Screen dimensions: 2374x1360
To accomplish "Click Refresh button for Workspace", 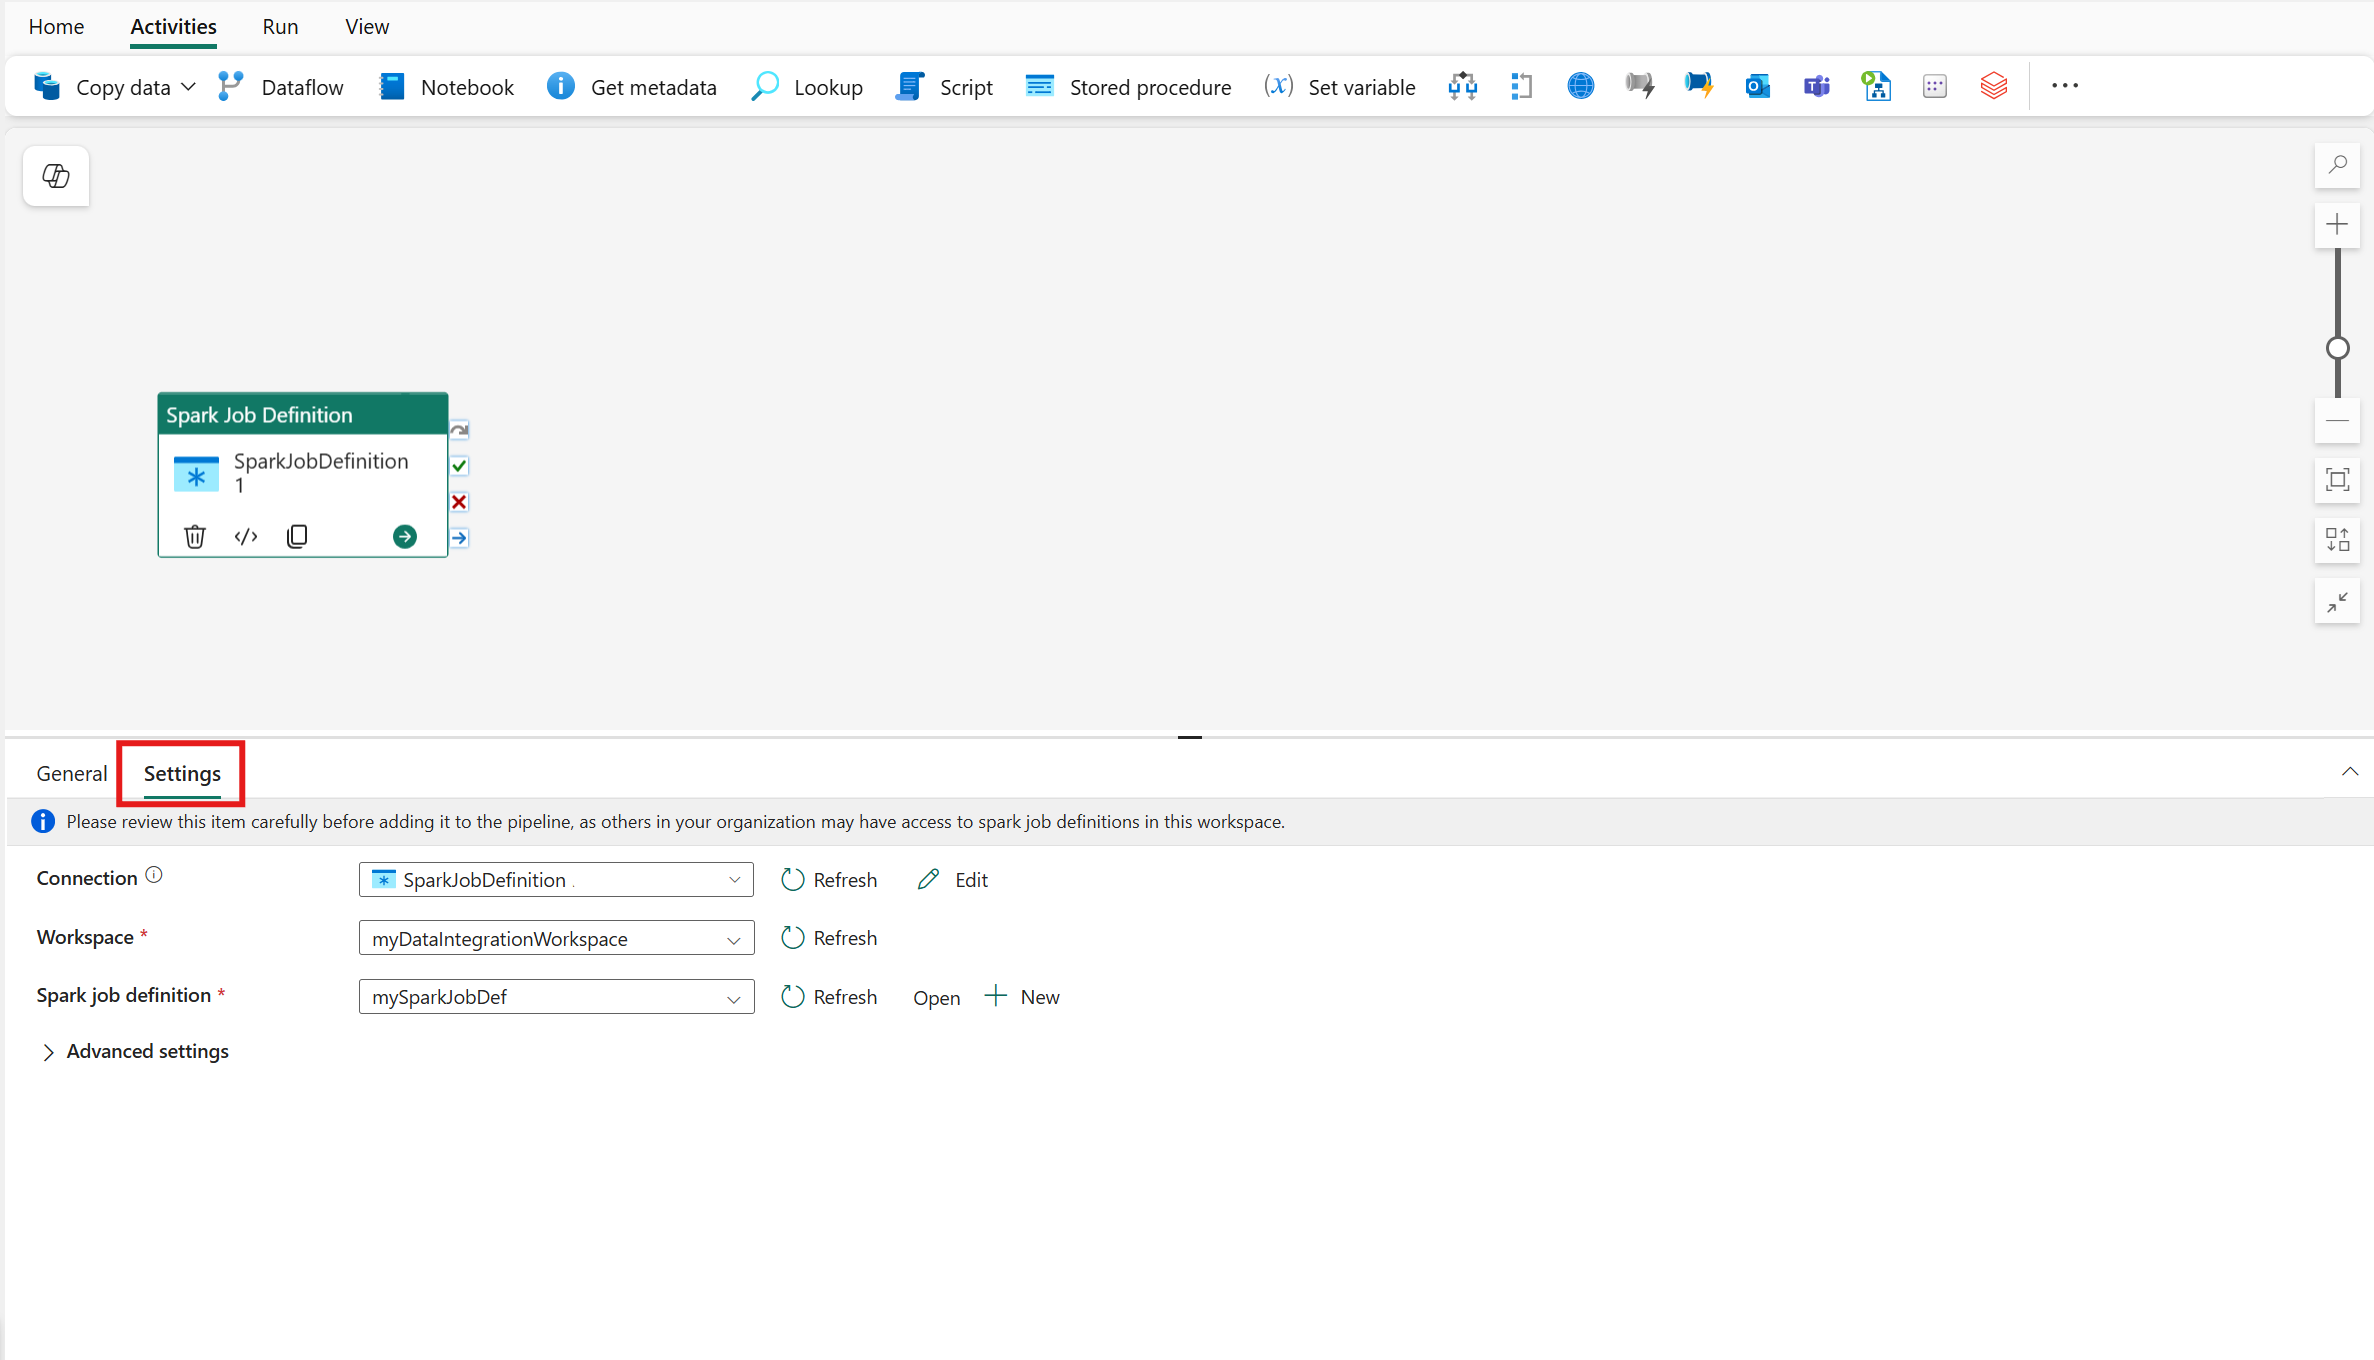I will (x=830, y=938).
